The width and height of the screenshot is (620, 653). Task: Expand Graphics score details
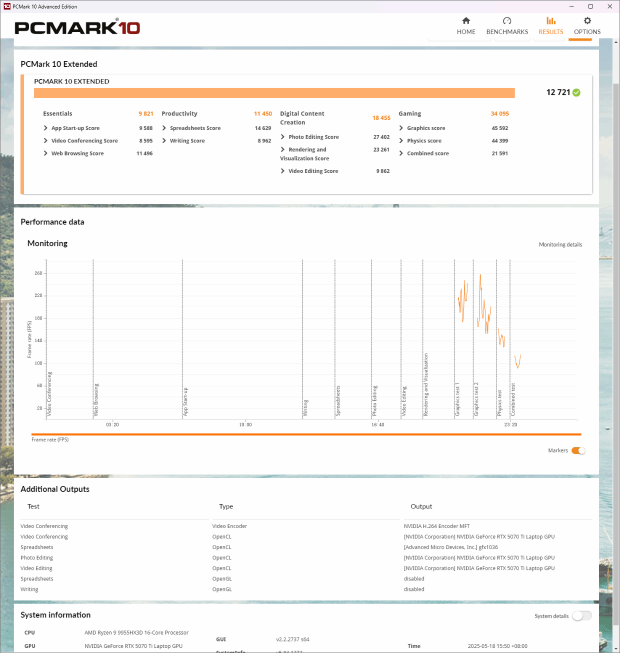click(x=401, y=128)
